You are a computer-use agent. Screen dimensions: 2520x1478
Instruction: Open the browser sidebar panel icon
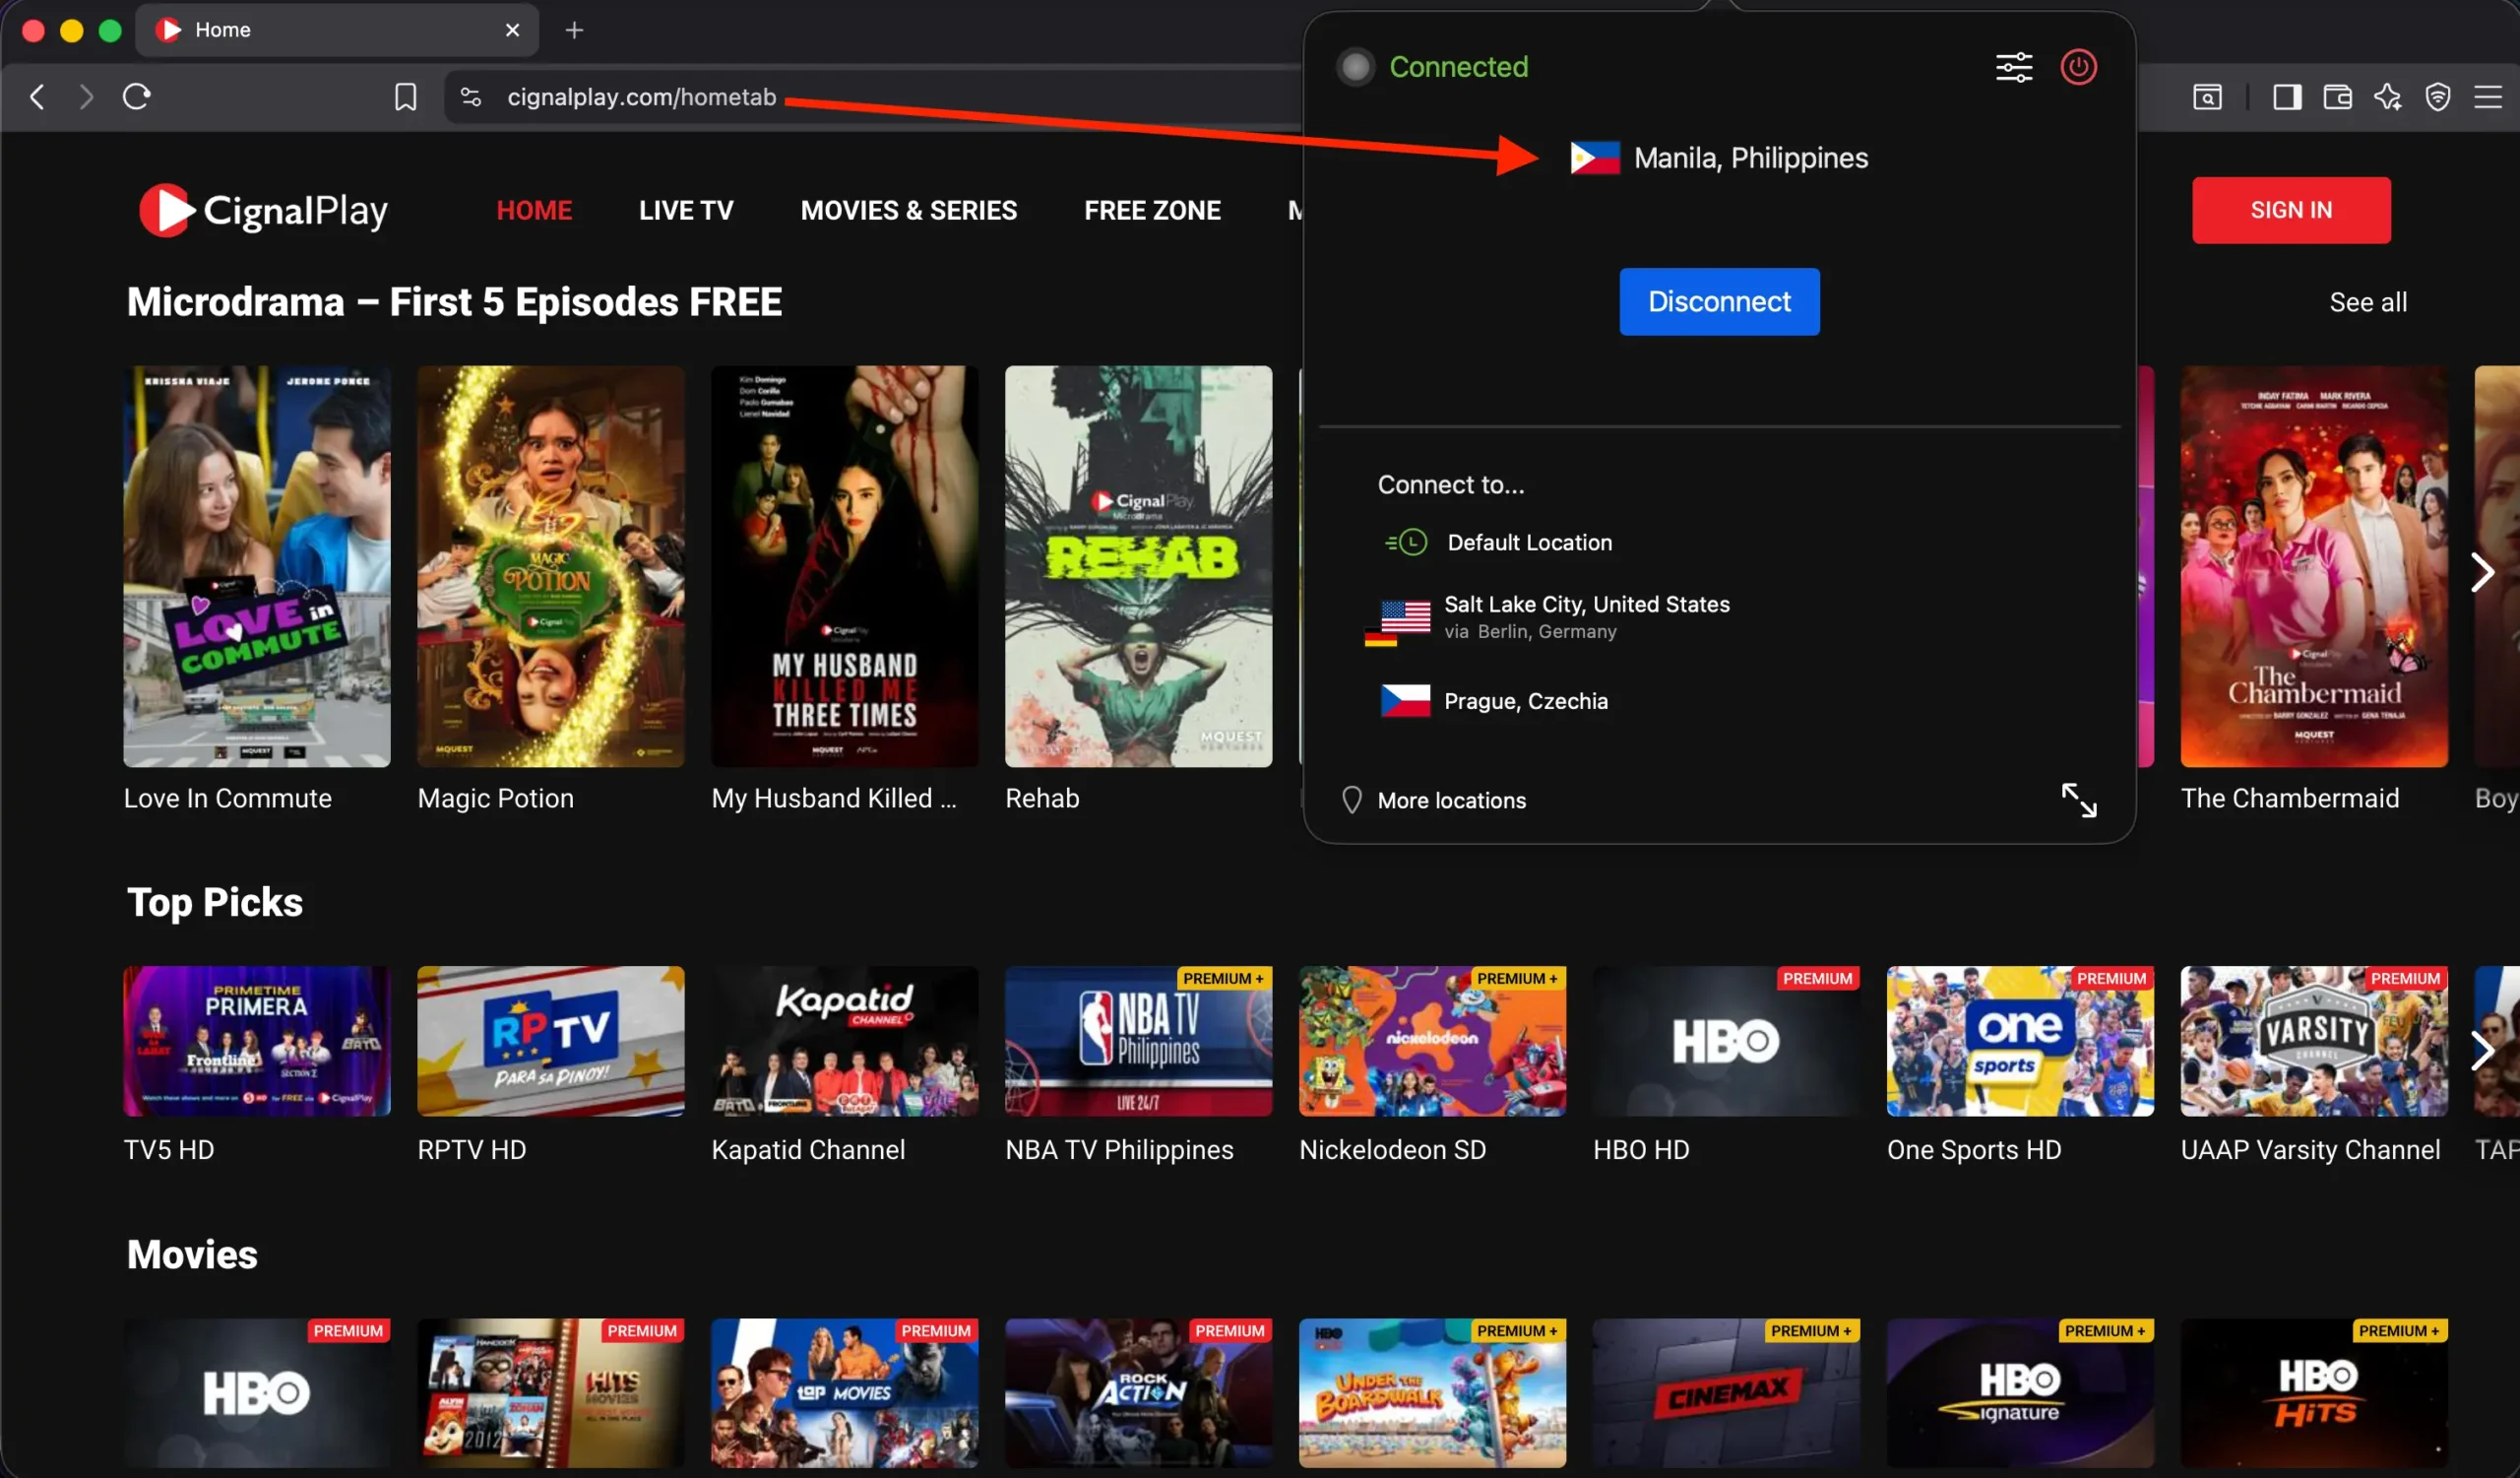(x=2287, y=96)
